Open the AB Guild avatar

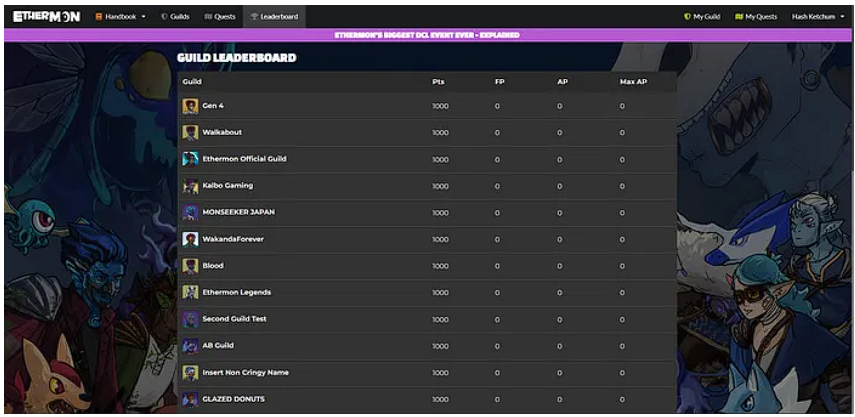tap(190, 346)
